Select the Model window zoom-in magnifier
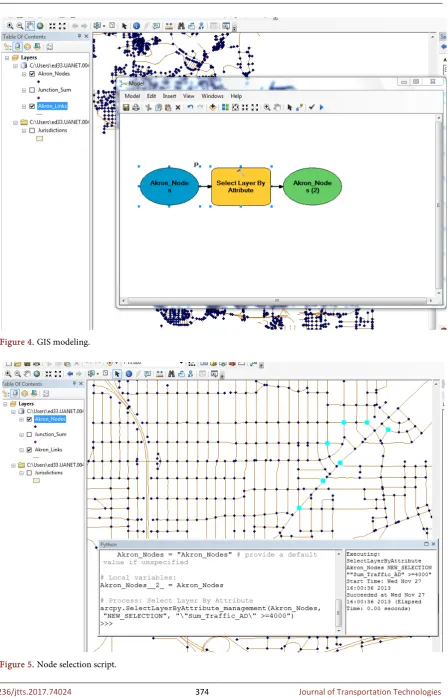This screenshot has width=448, height=698. point(267,107)
